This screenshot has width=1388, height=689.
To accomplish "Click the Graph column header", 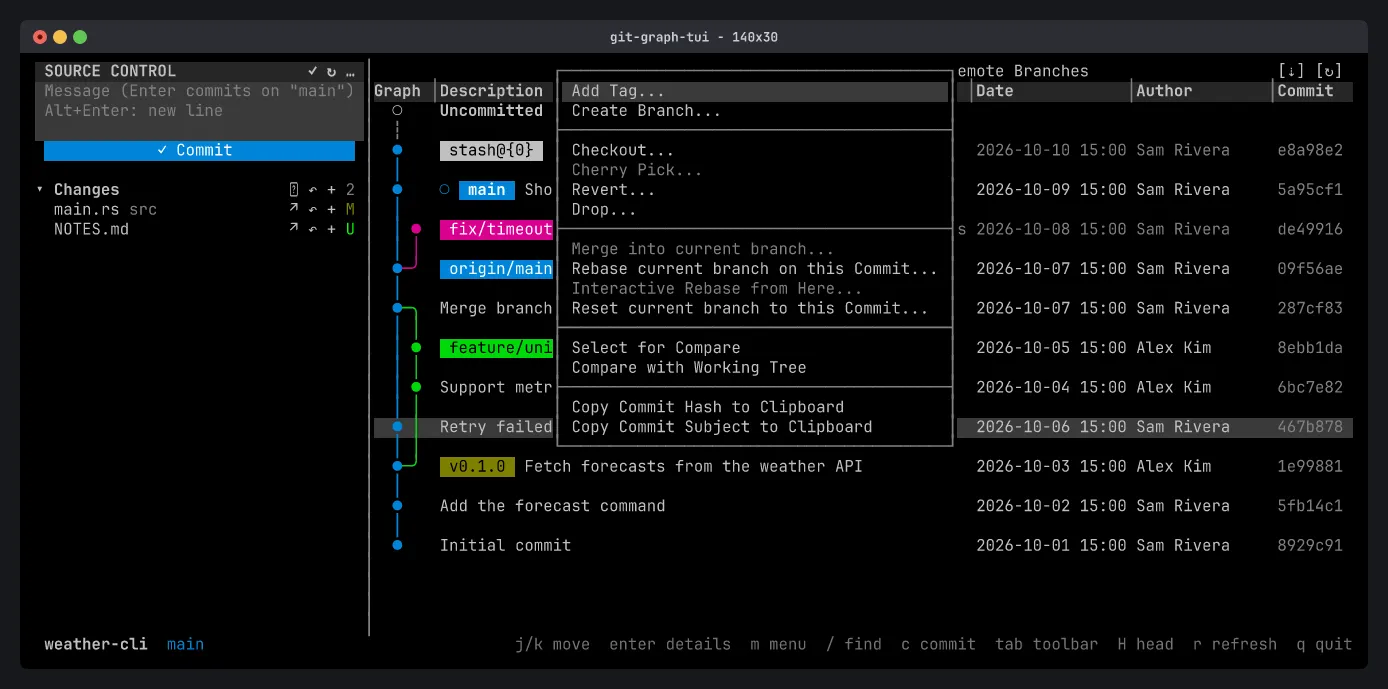I will (x=397, y=91).
